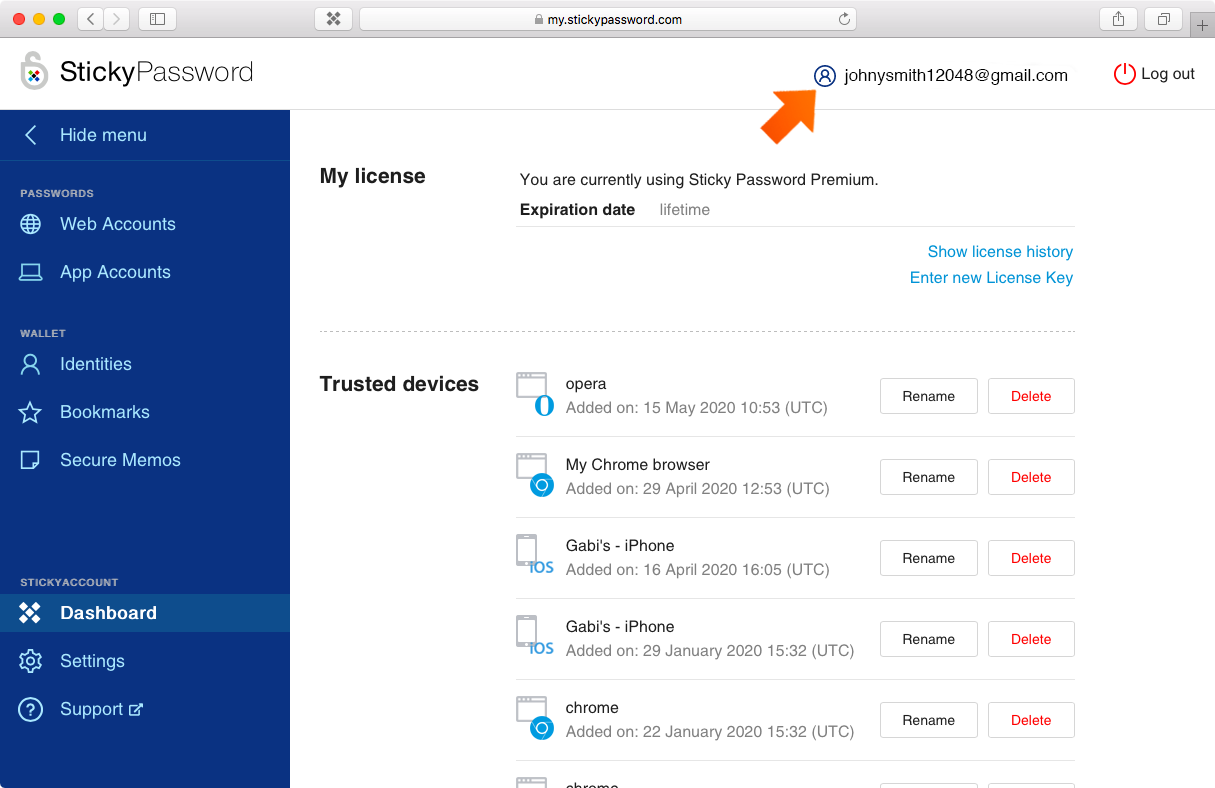Open Web Accounts menu item
The image size is (1215, 788).
coord(145,224)
